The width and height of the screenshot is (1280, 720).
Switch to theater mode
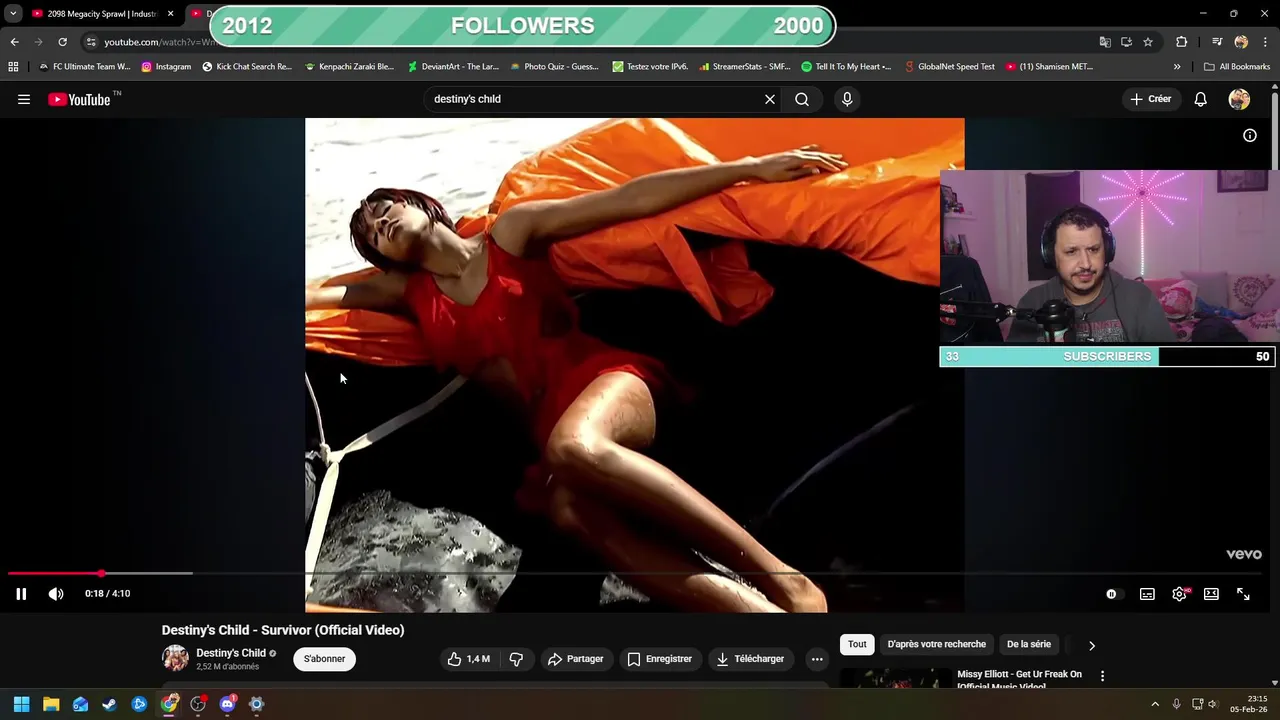[1211, 594]
